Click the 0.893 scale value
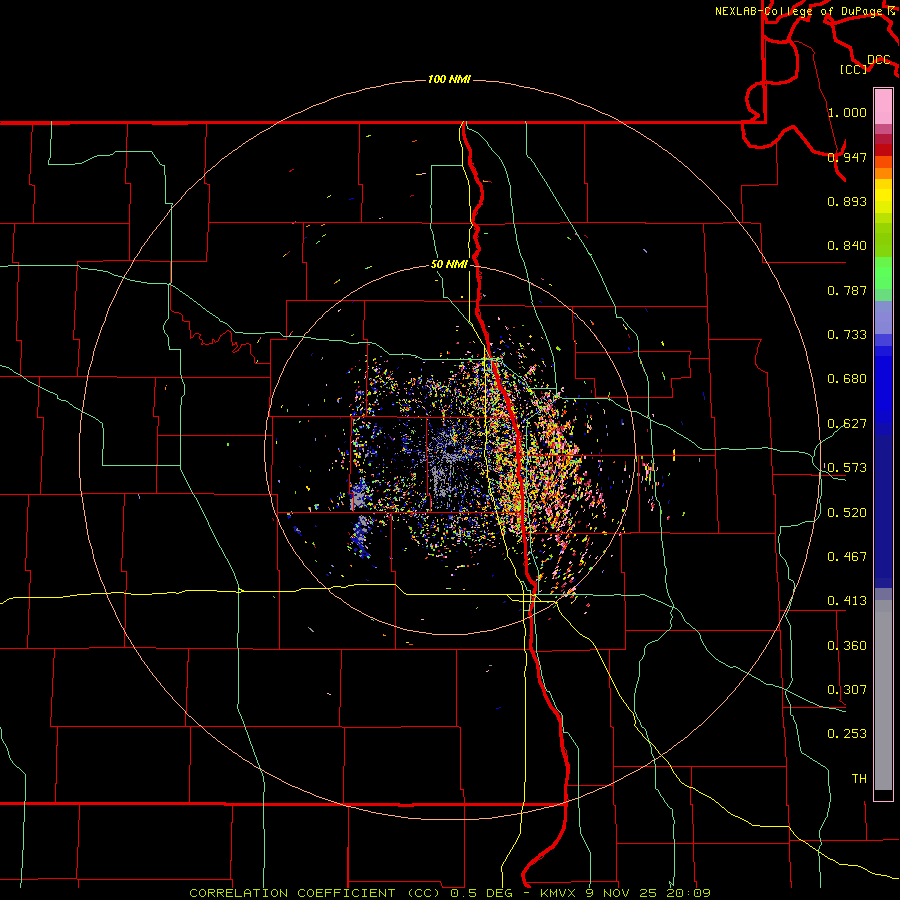The image size is (900, 900). tap(847, 201)
